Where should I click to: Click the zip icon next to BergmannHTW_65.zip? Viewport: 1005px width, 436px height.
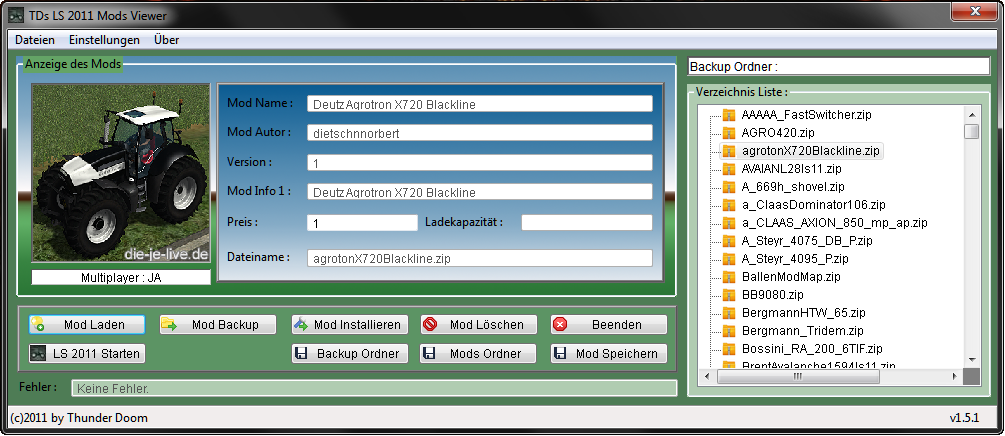point(729,313)
